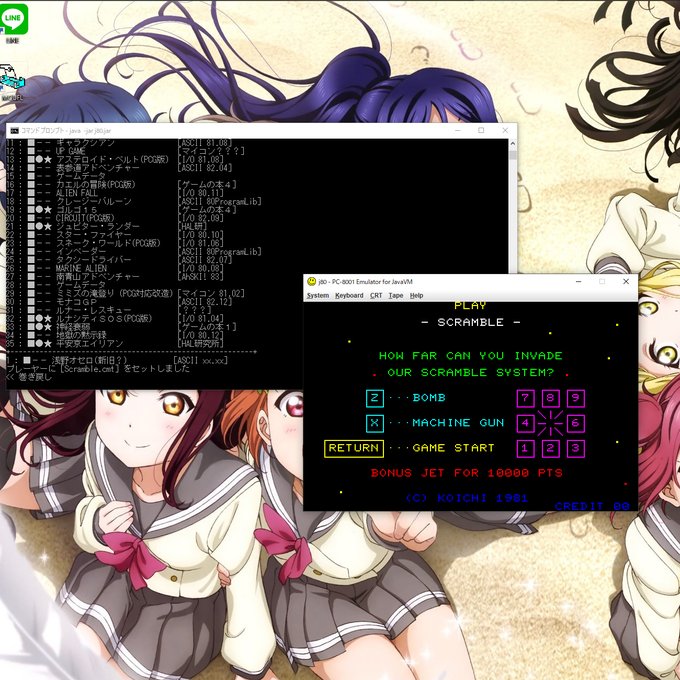This screenshot has width=680, height=680.
Task: Click the Z key box for BOMB
Action: tap(375, 398)
